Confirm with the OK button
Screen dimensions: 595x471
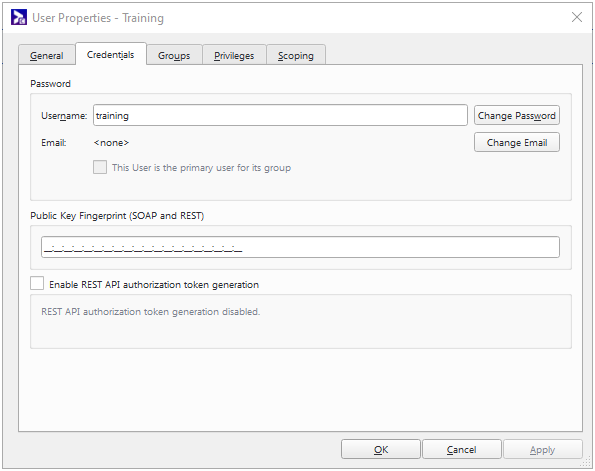(x=381, y=449)
